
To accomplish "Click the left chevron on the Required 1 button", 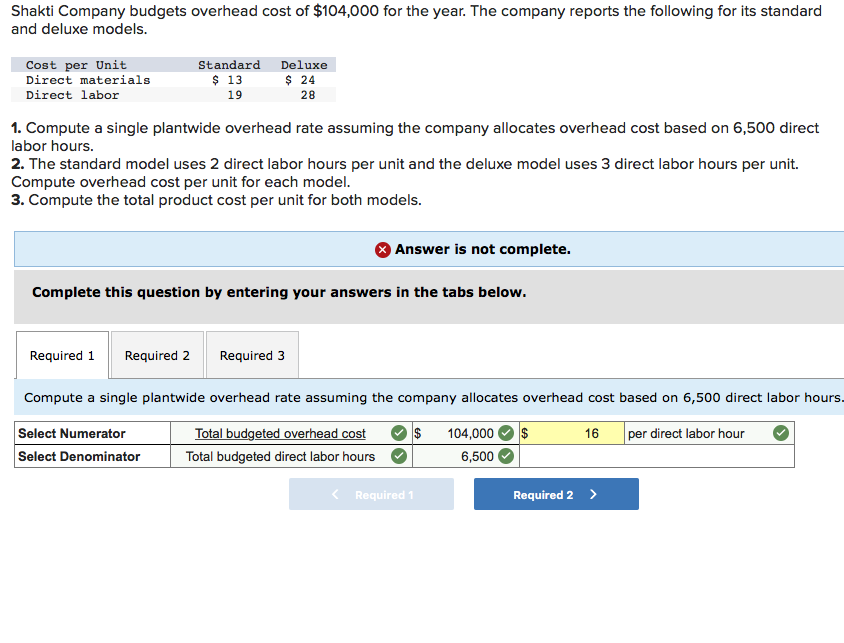I will (x=335, y=494).
